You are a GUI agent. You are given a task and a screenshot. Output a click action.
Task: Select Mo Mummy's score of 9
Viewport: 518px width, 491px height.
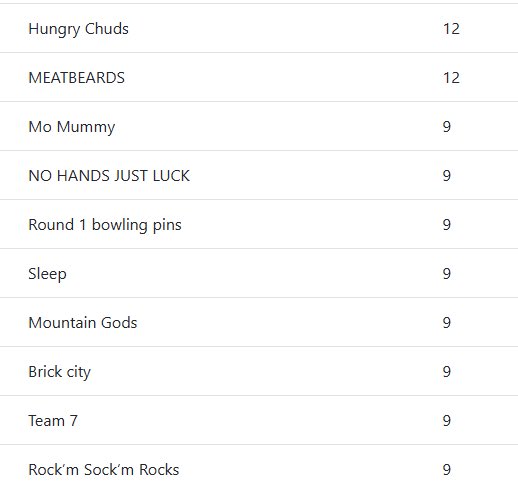click(447, 127)
